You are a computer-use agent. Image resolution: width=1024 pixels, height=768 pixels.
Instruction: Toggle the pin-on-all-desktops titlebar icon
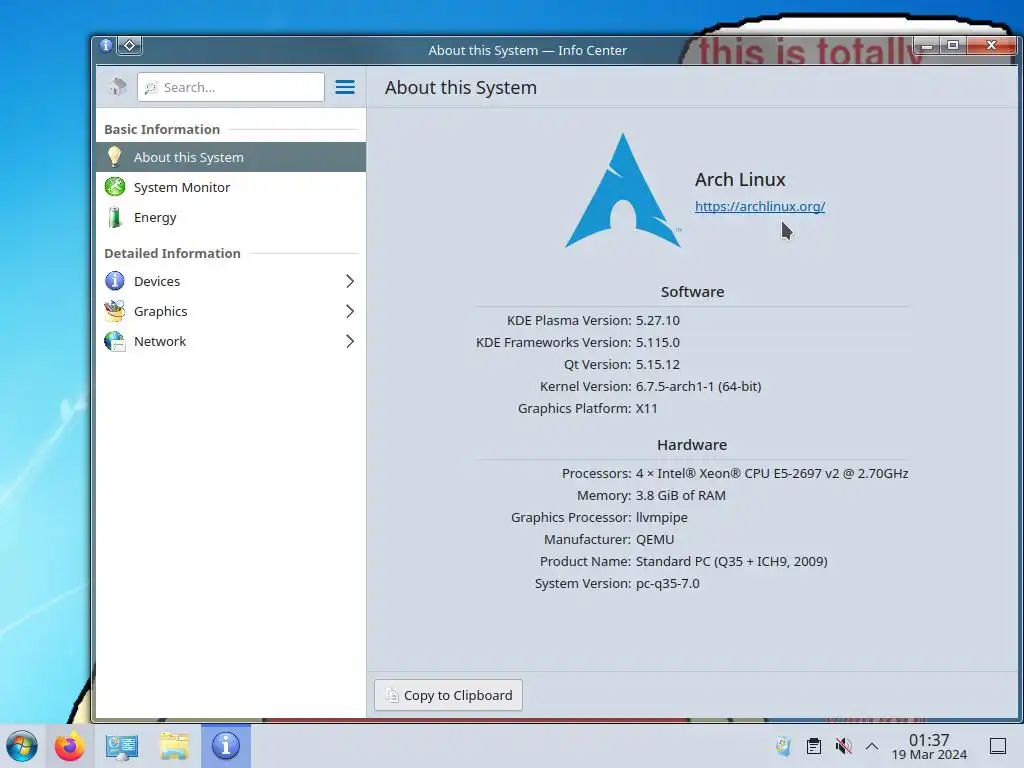(130, 45)
